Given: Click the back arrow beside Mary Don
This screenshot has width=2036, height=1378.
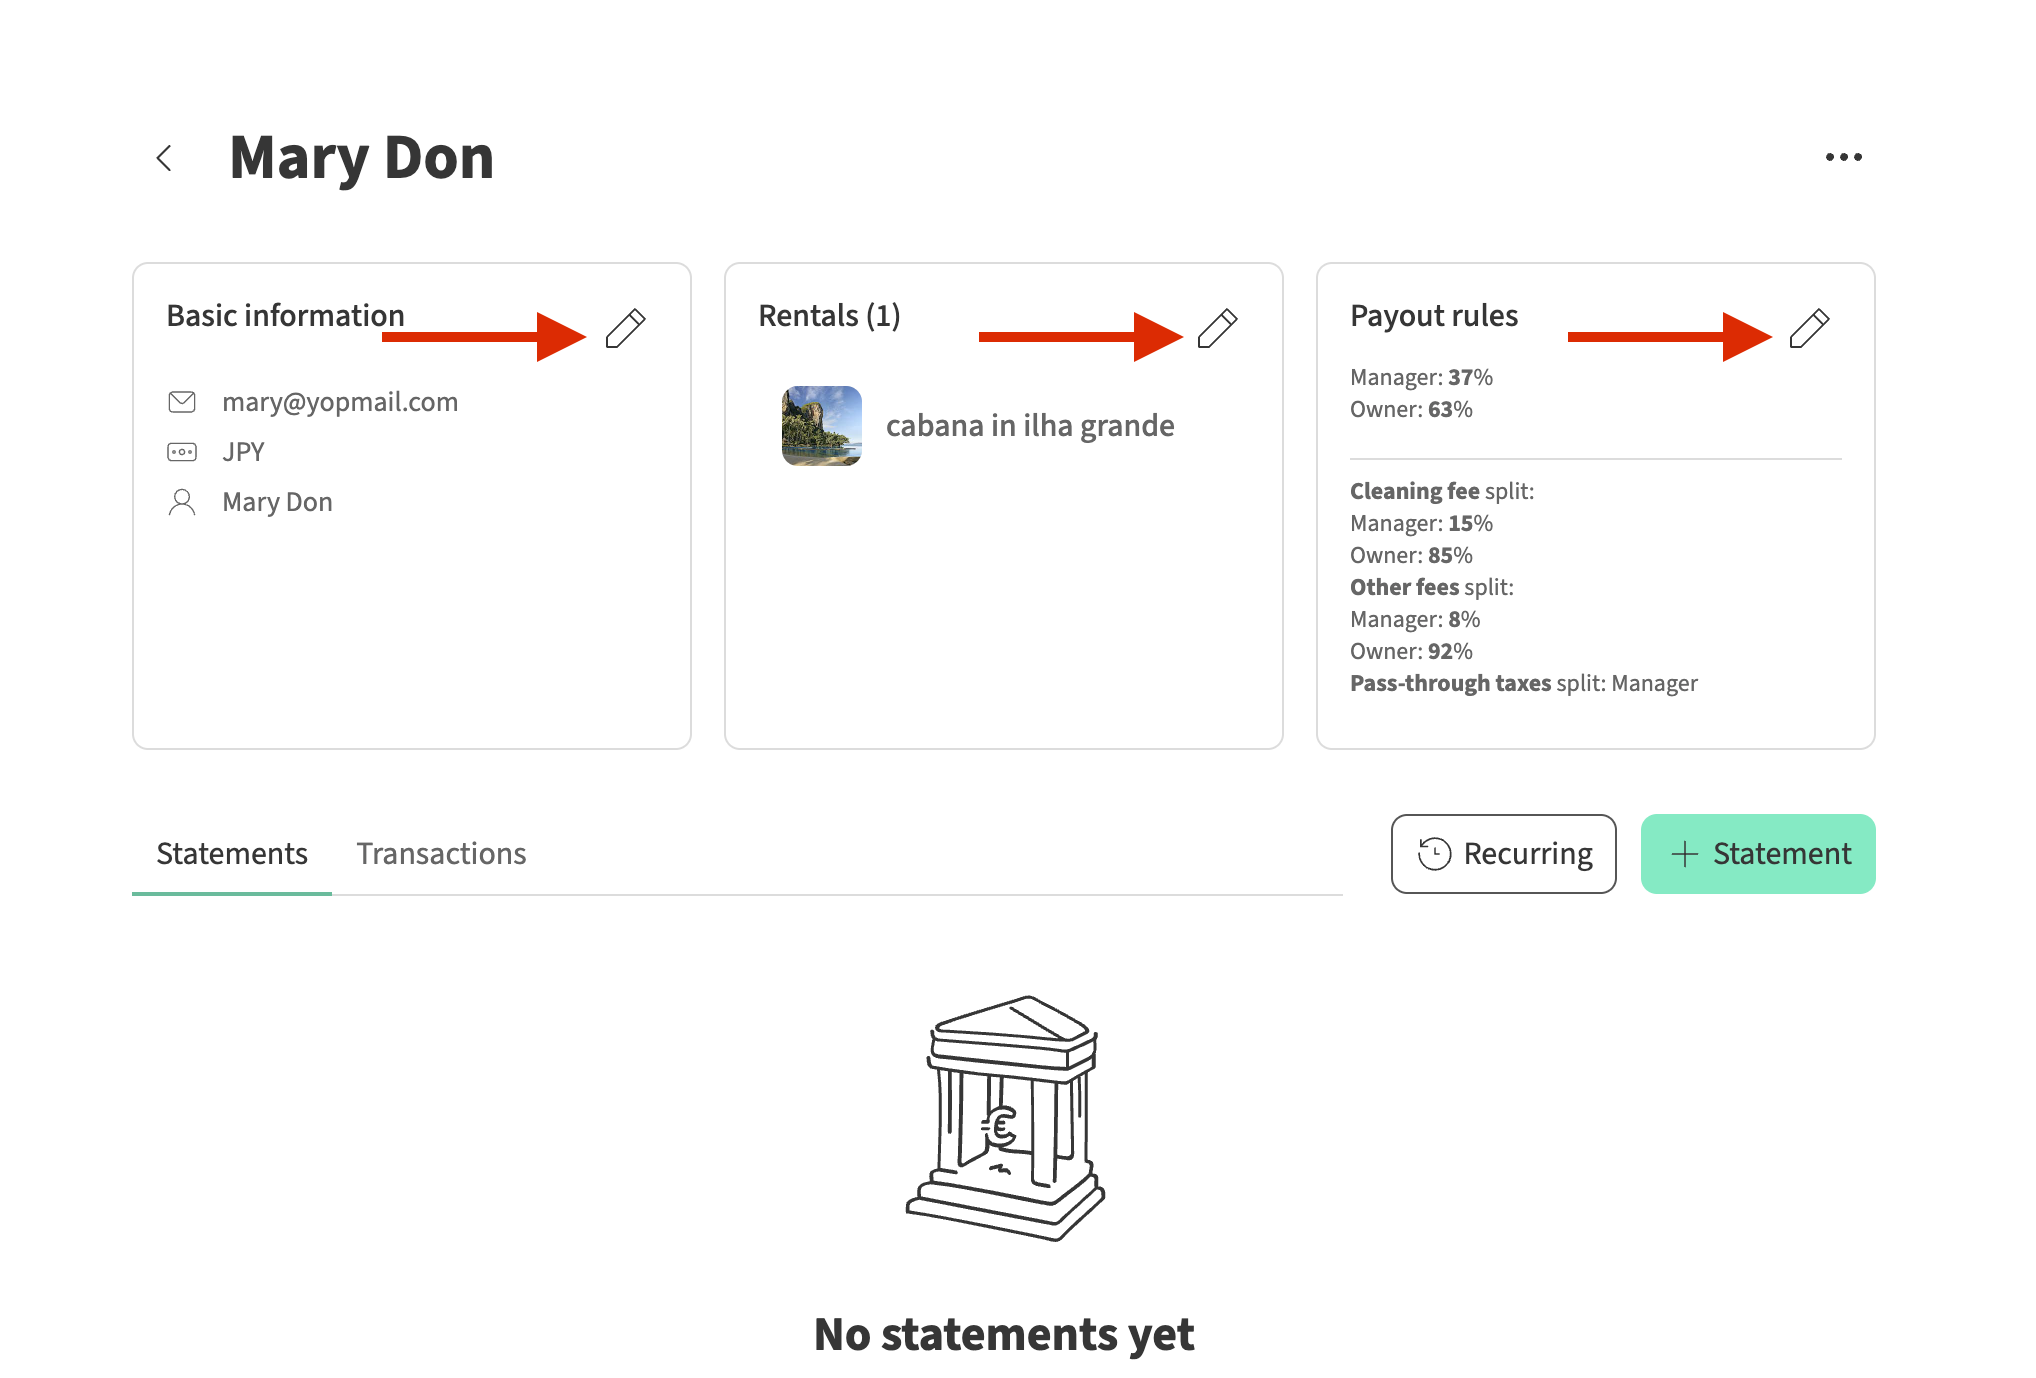Looking at the screenshot, I should (x=165, y=158).
